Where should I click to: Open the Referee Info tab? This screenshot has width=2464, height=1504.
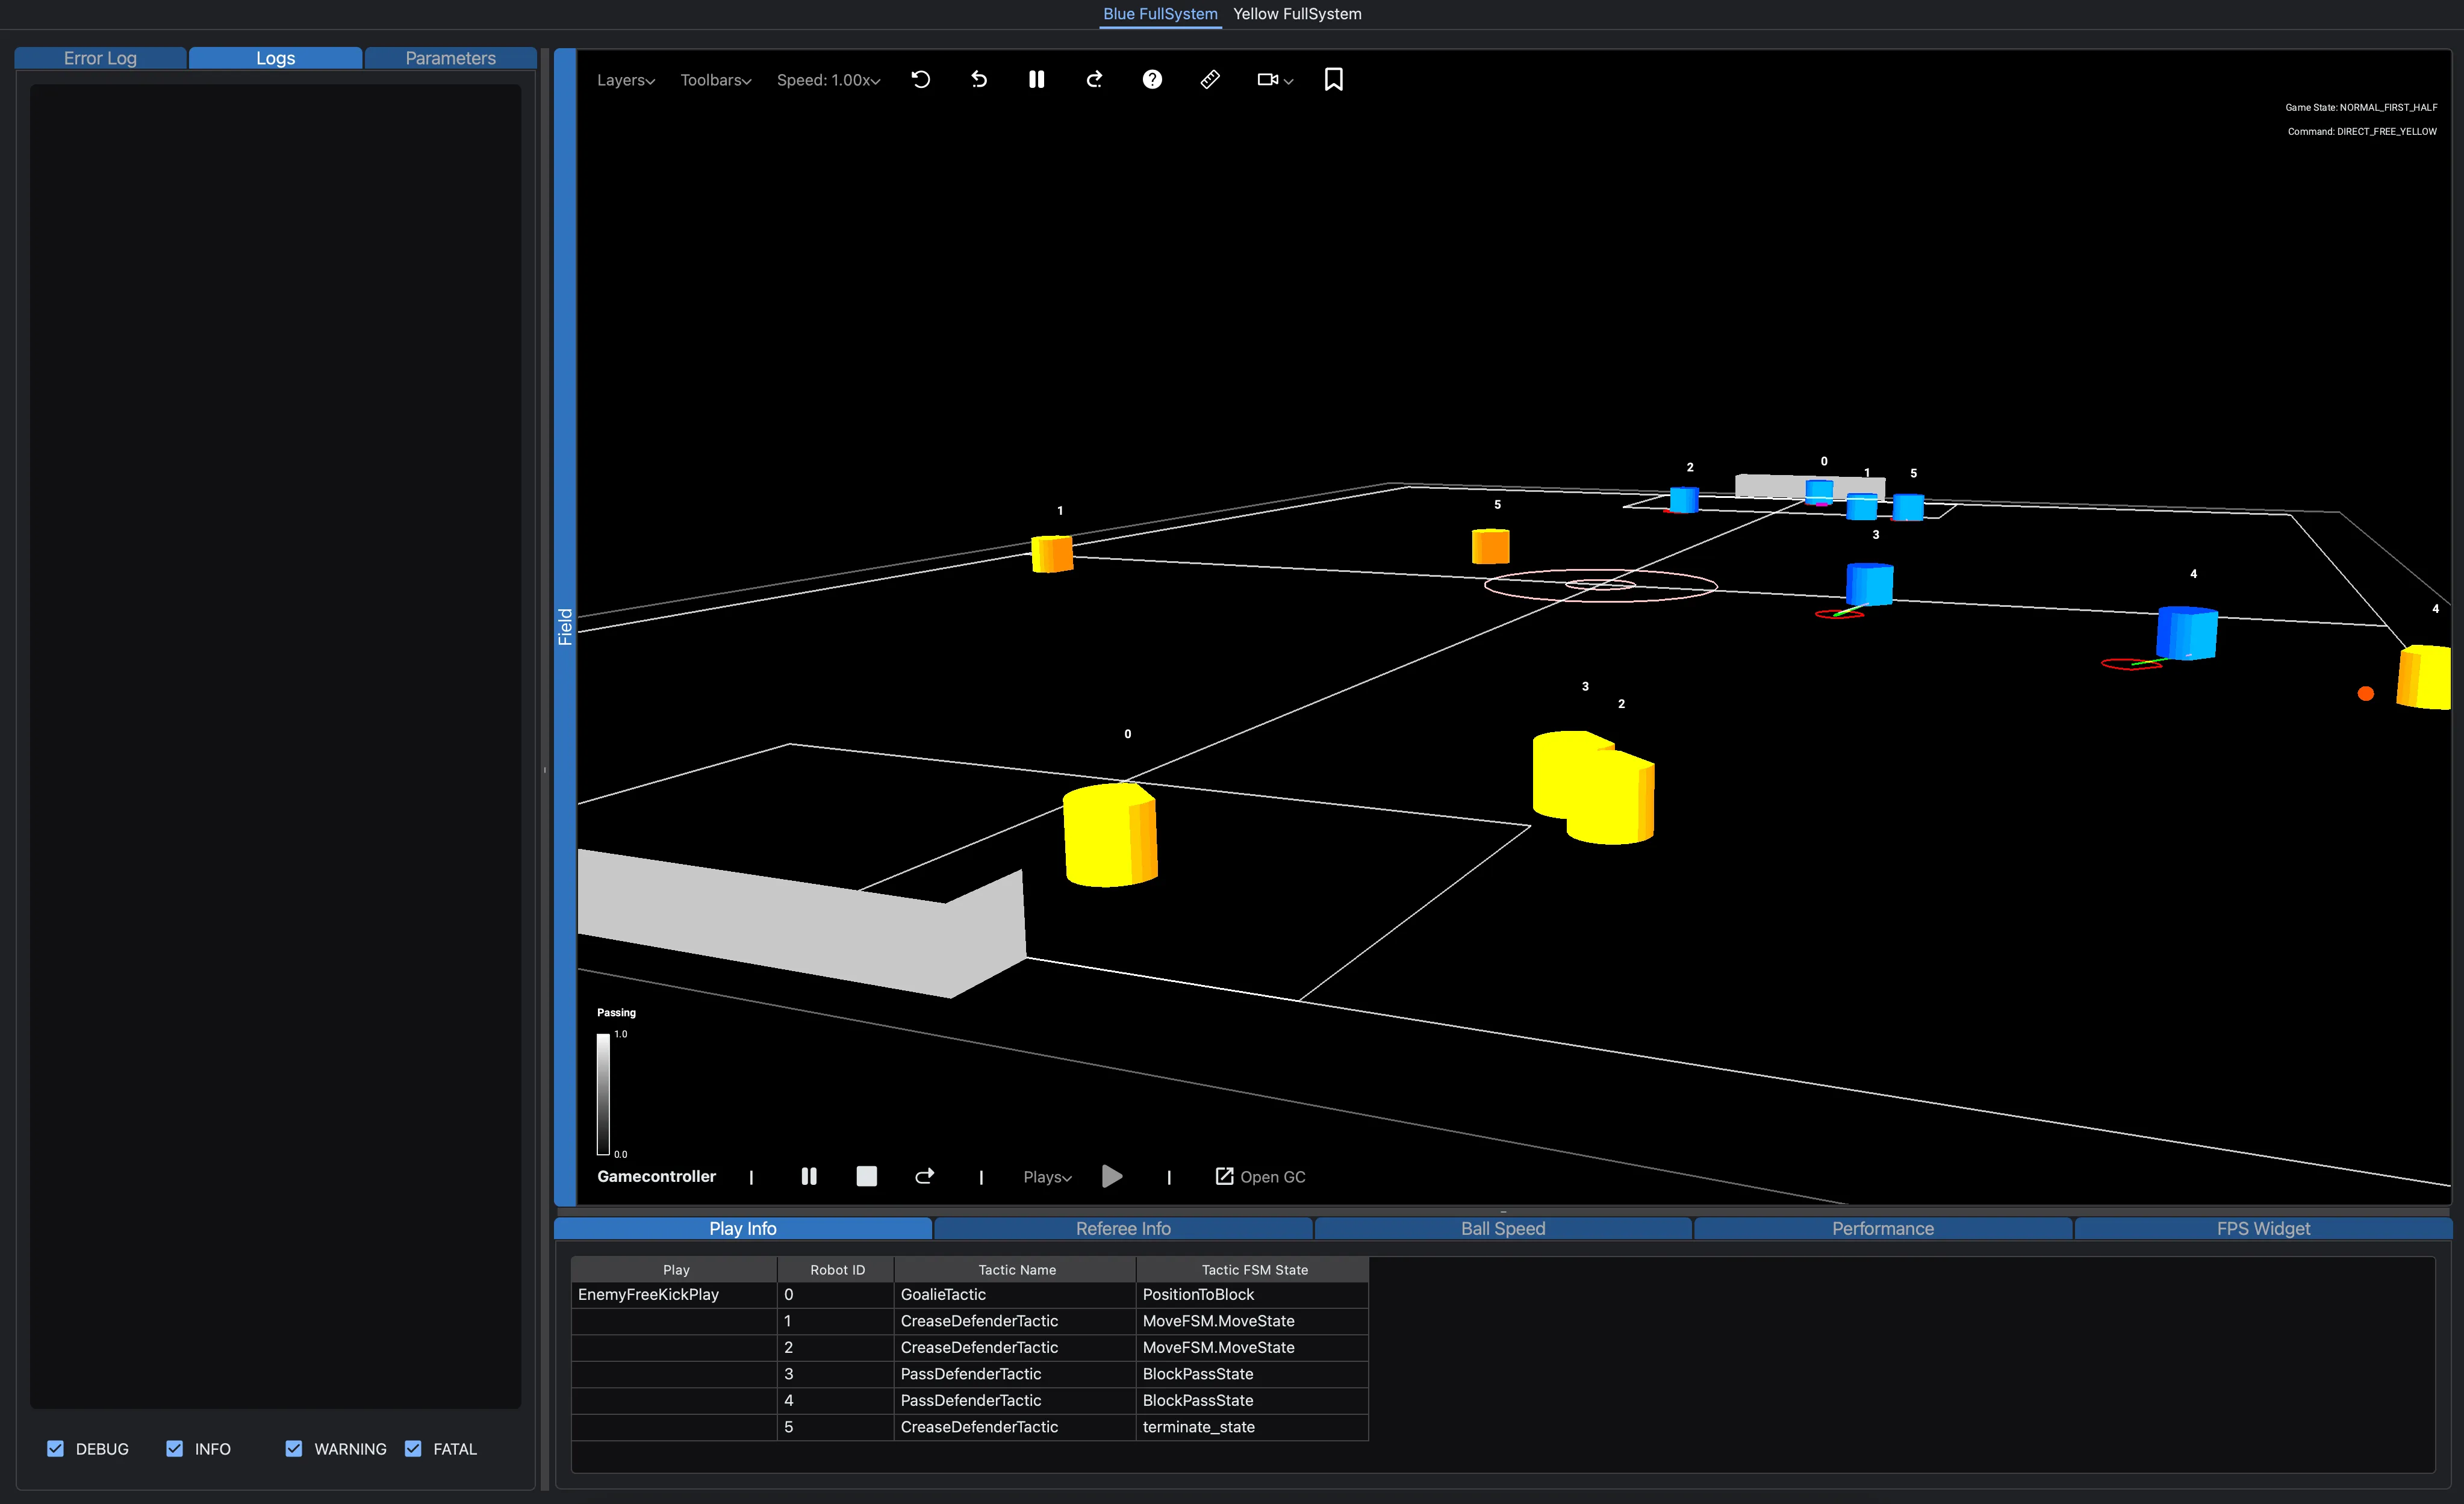[x=1123, y=1228]
